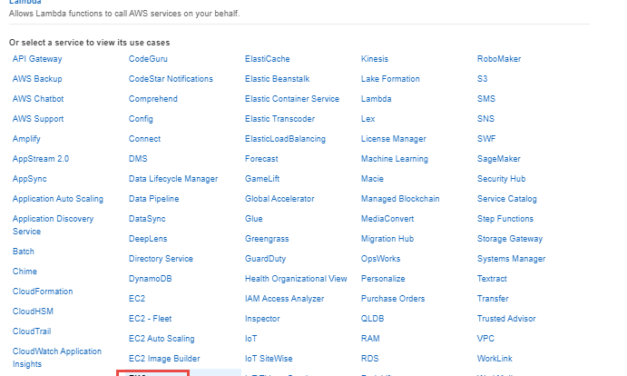Choose IoT SiteWise service
This screenshot has width=627, height=376.
[x=269, y=359]
